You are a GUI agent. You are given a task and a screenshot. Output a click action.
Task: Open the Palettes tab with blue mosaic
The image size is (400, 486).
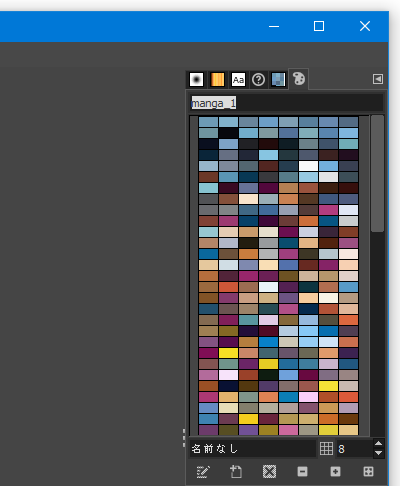pos(278,80)
